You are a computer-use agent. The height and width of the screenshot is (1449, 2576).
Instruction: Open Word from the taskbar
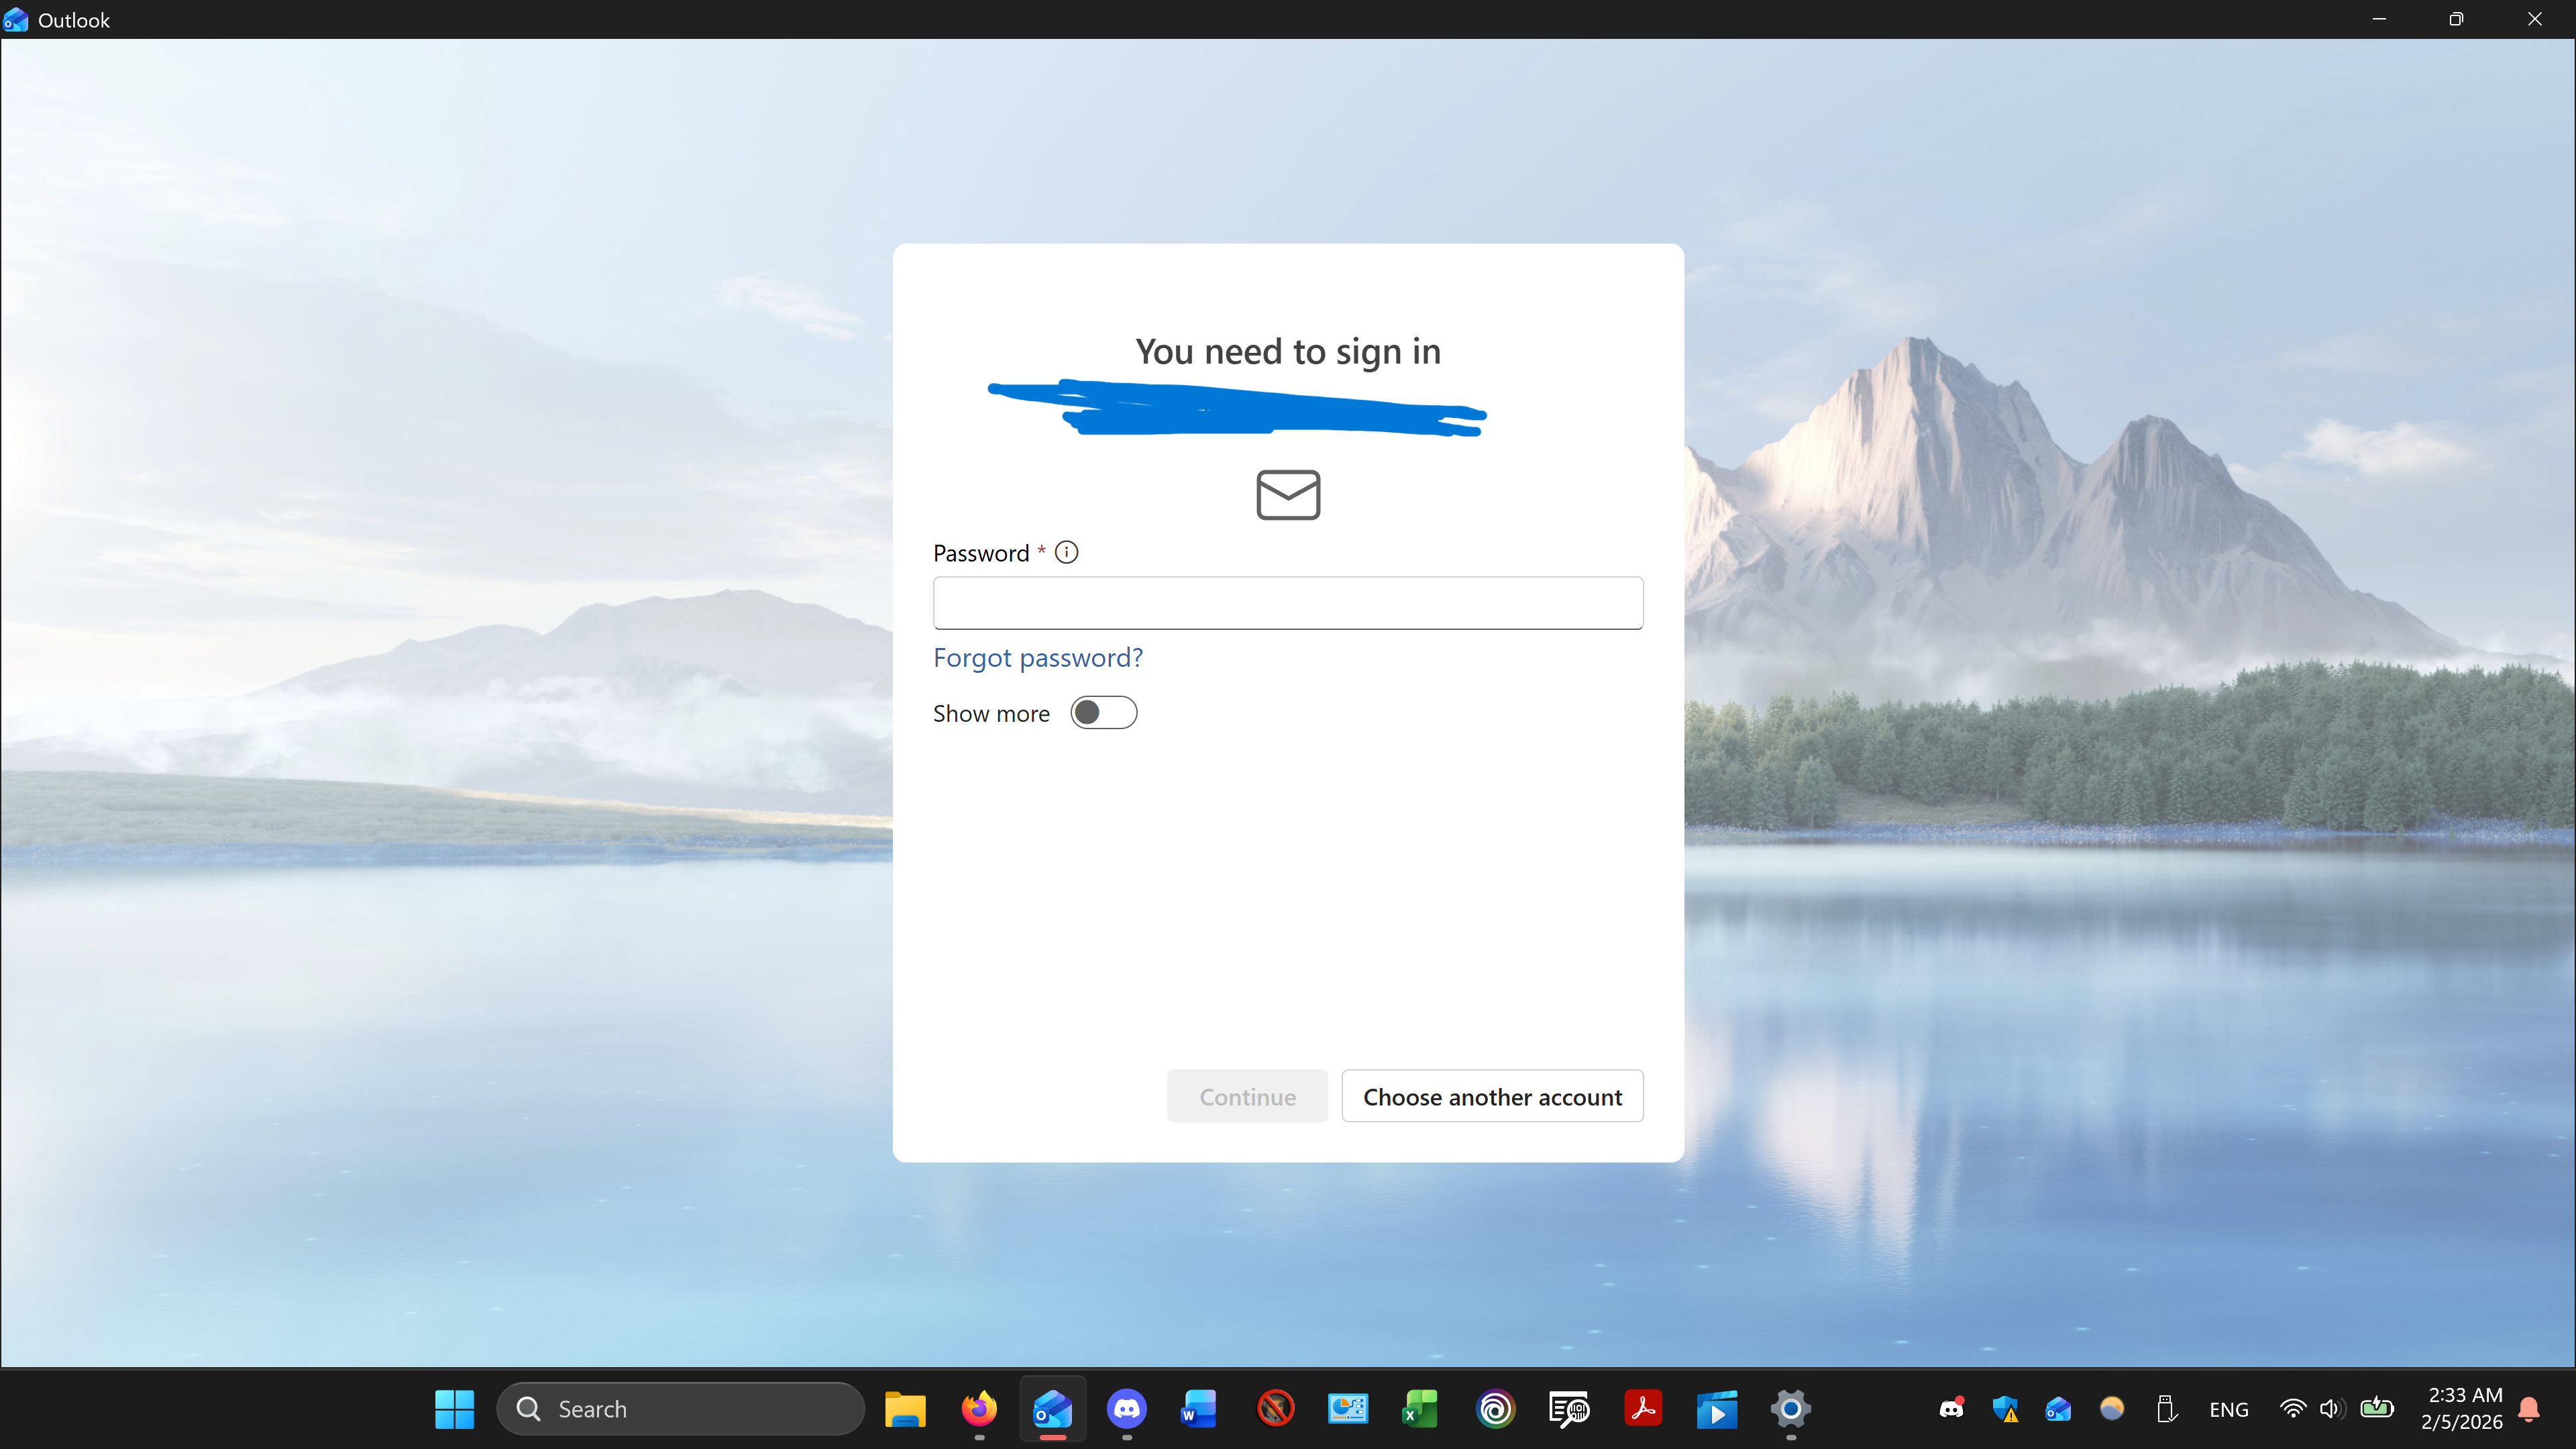point(1199,1409)
